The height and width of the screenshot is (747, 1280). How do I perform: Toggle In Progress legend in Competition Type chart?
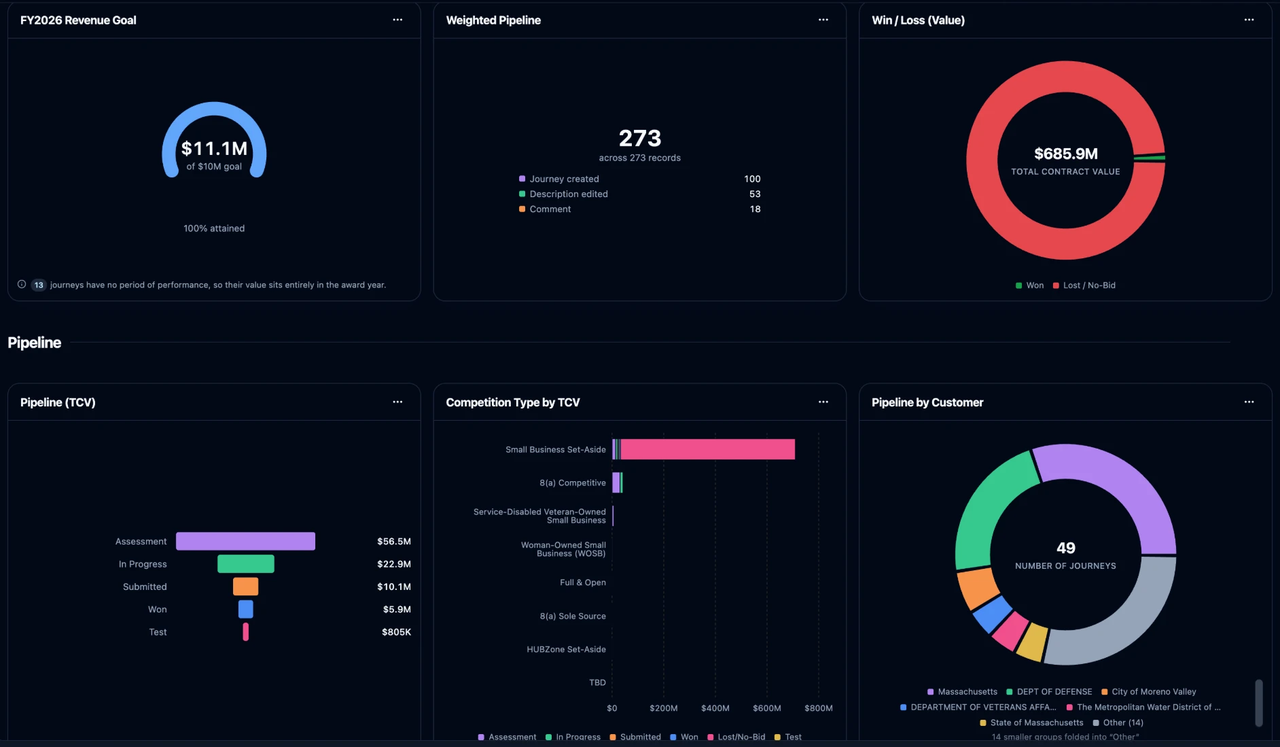pyautogui.click(x=574, y=737)
